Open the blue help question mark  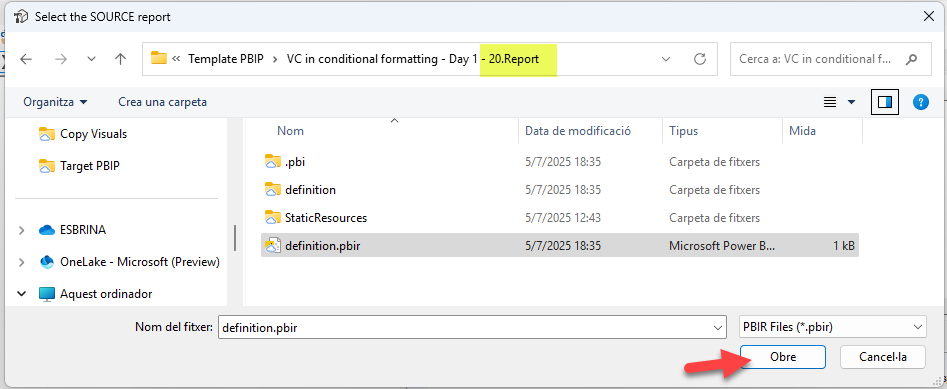click(x=920, y=102)
